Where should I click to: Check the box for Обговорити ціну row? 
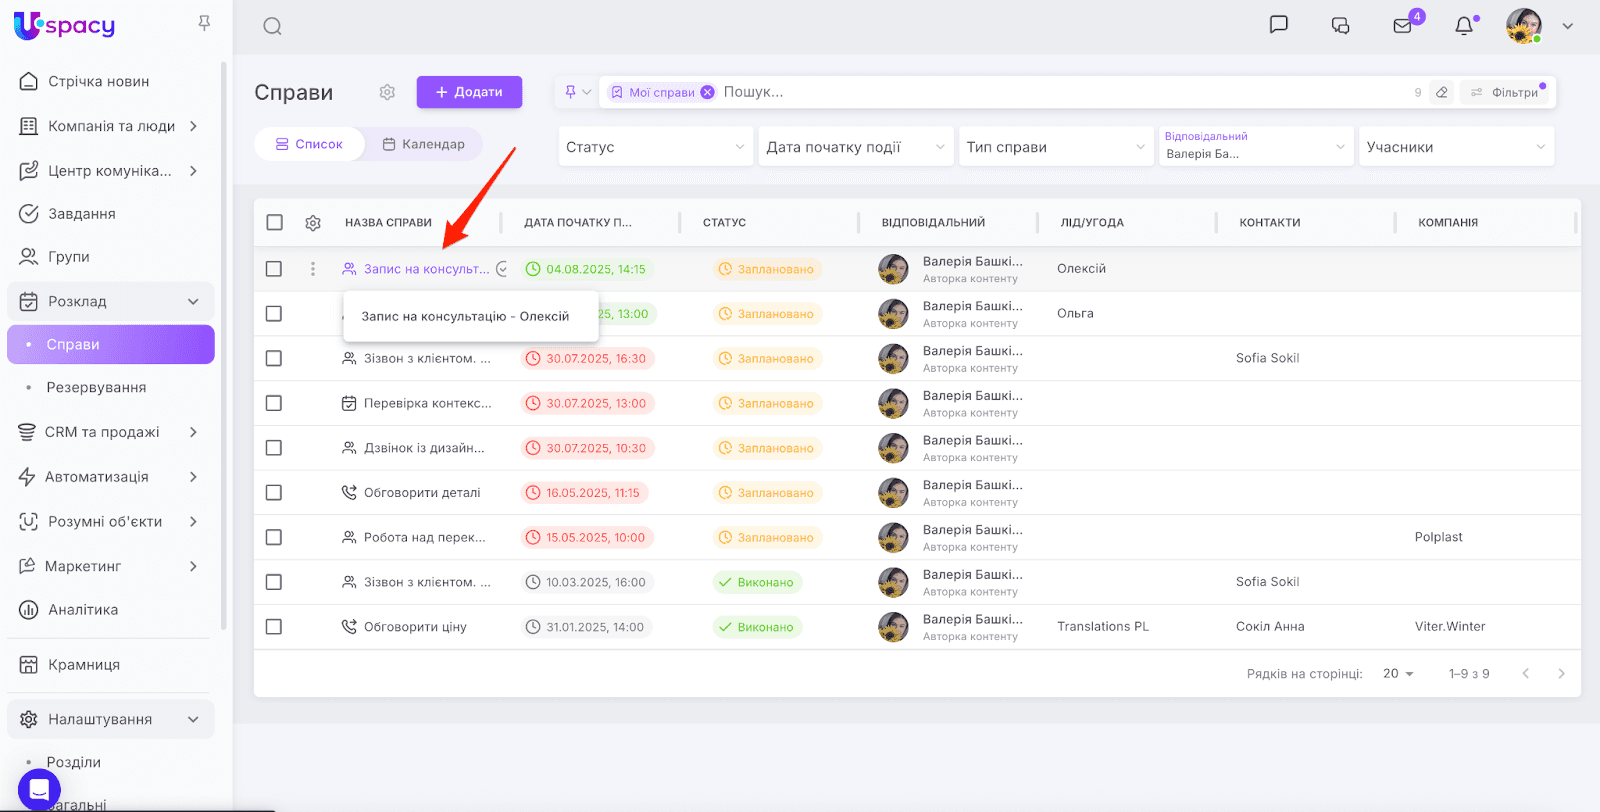274,627
